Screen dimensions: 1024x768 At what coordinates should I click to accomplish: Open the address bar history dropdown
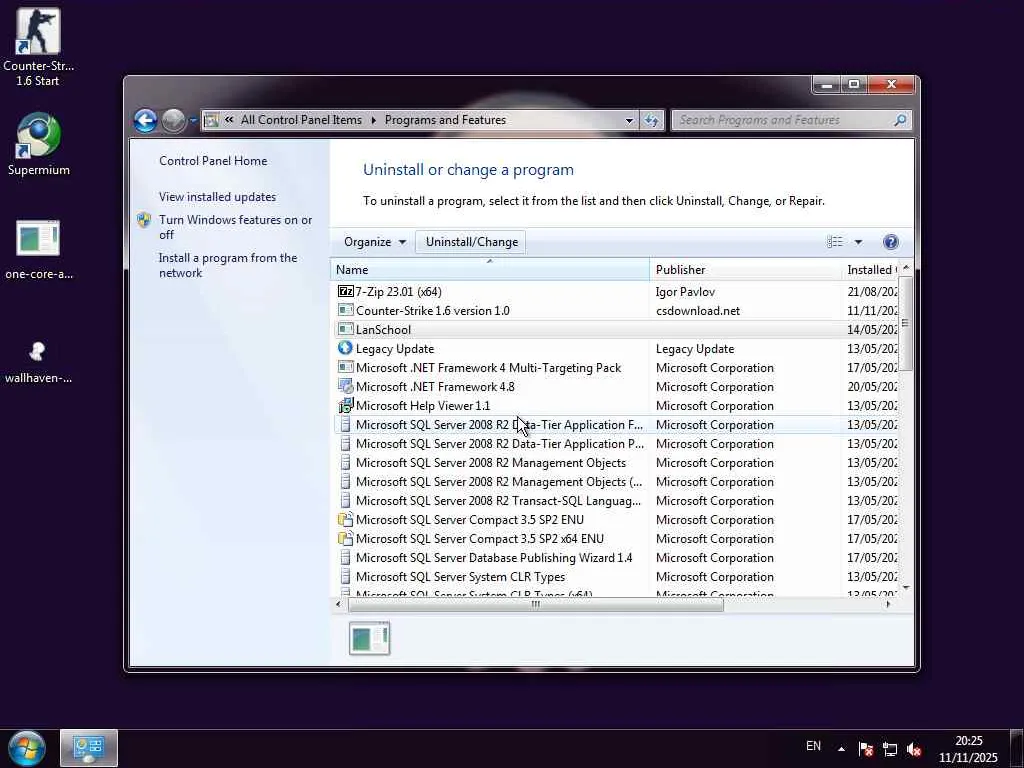click(x=629, y=120)
